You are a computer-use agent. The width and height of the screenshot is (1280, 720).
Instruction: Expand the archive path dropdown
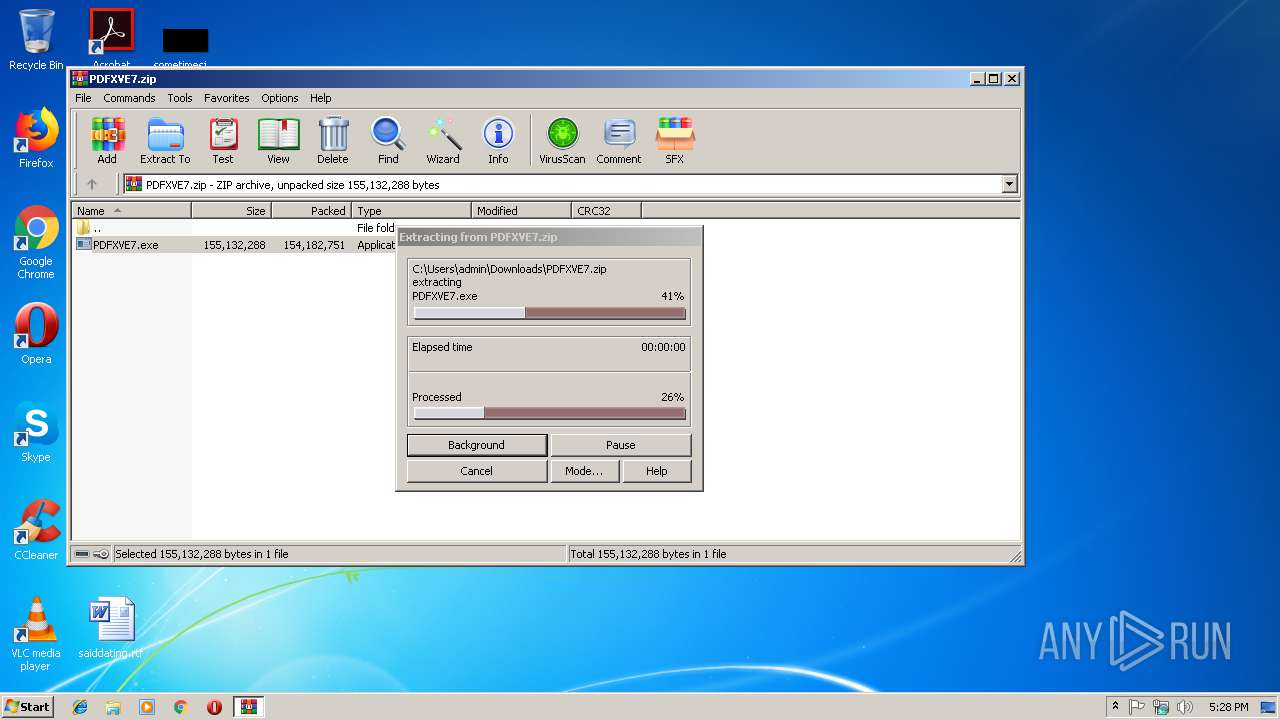[1009, 184]
